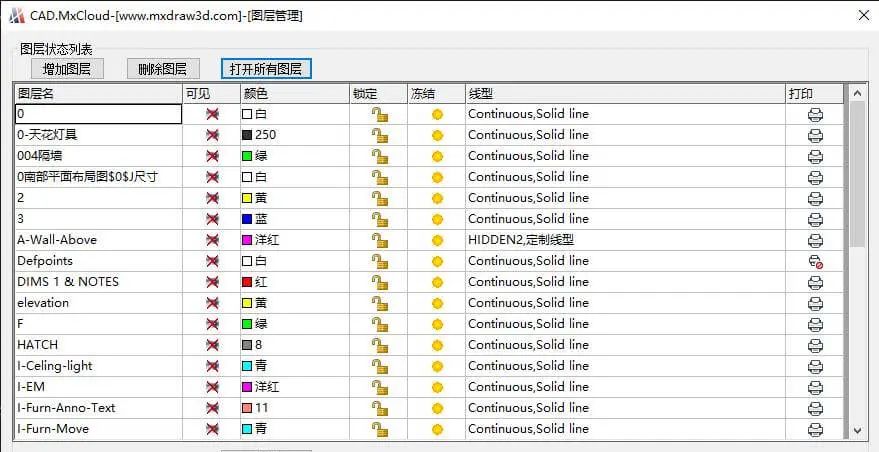Select the layer name I-Furn-Move

[x=53, y=429]
